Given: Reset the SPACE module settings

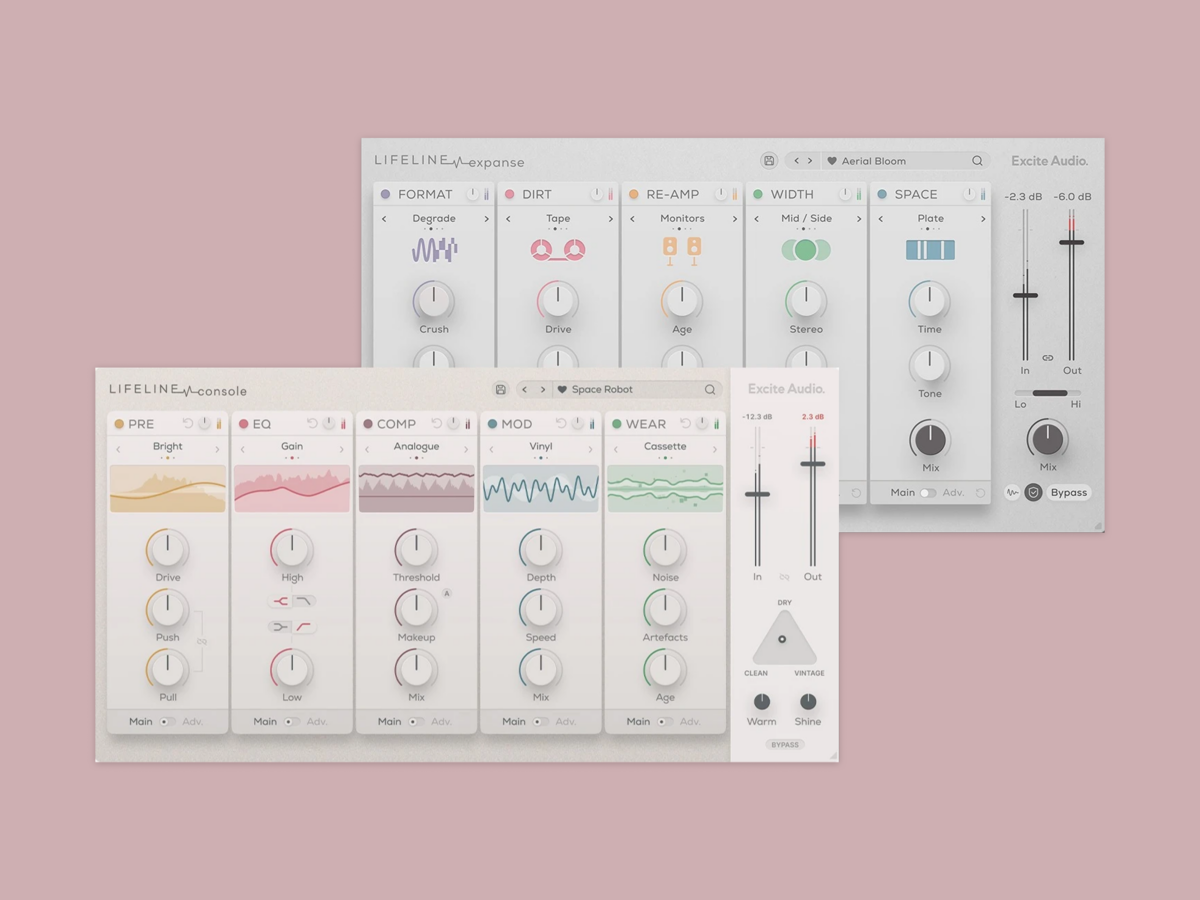Looking at the screenshot, I should tap(980, 493).
